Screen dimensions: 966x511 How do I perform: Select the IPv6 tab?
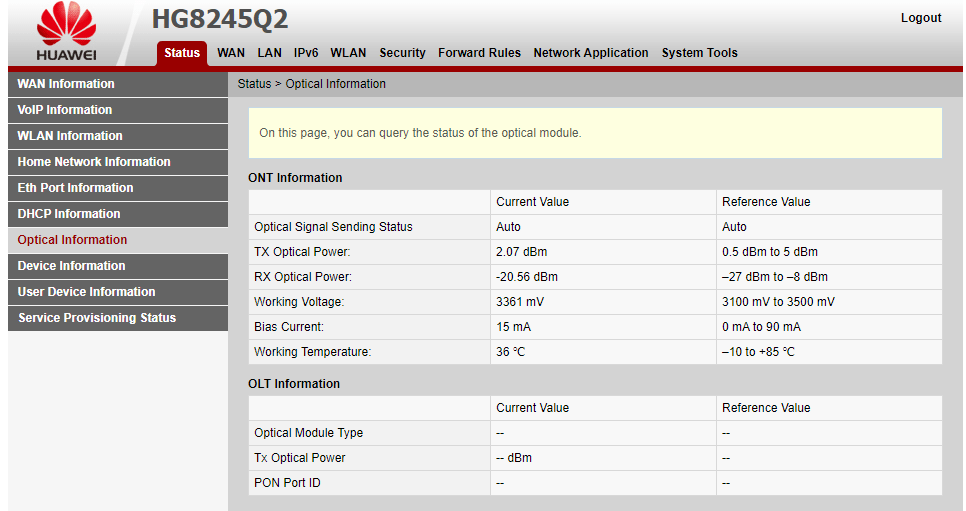pyautogui.click(x=306, y=53)
